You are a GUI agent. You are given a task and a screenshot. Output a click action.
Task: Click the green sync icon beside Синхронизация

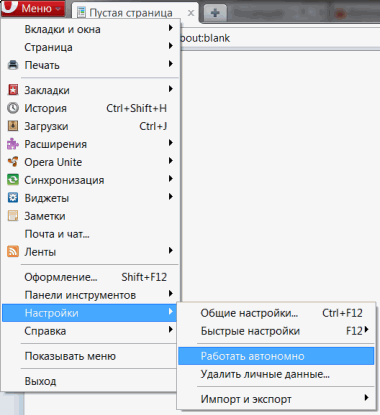[13, 180]
